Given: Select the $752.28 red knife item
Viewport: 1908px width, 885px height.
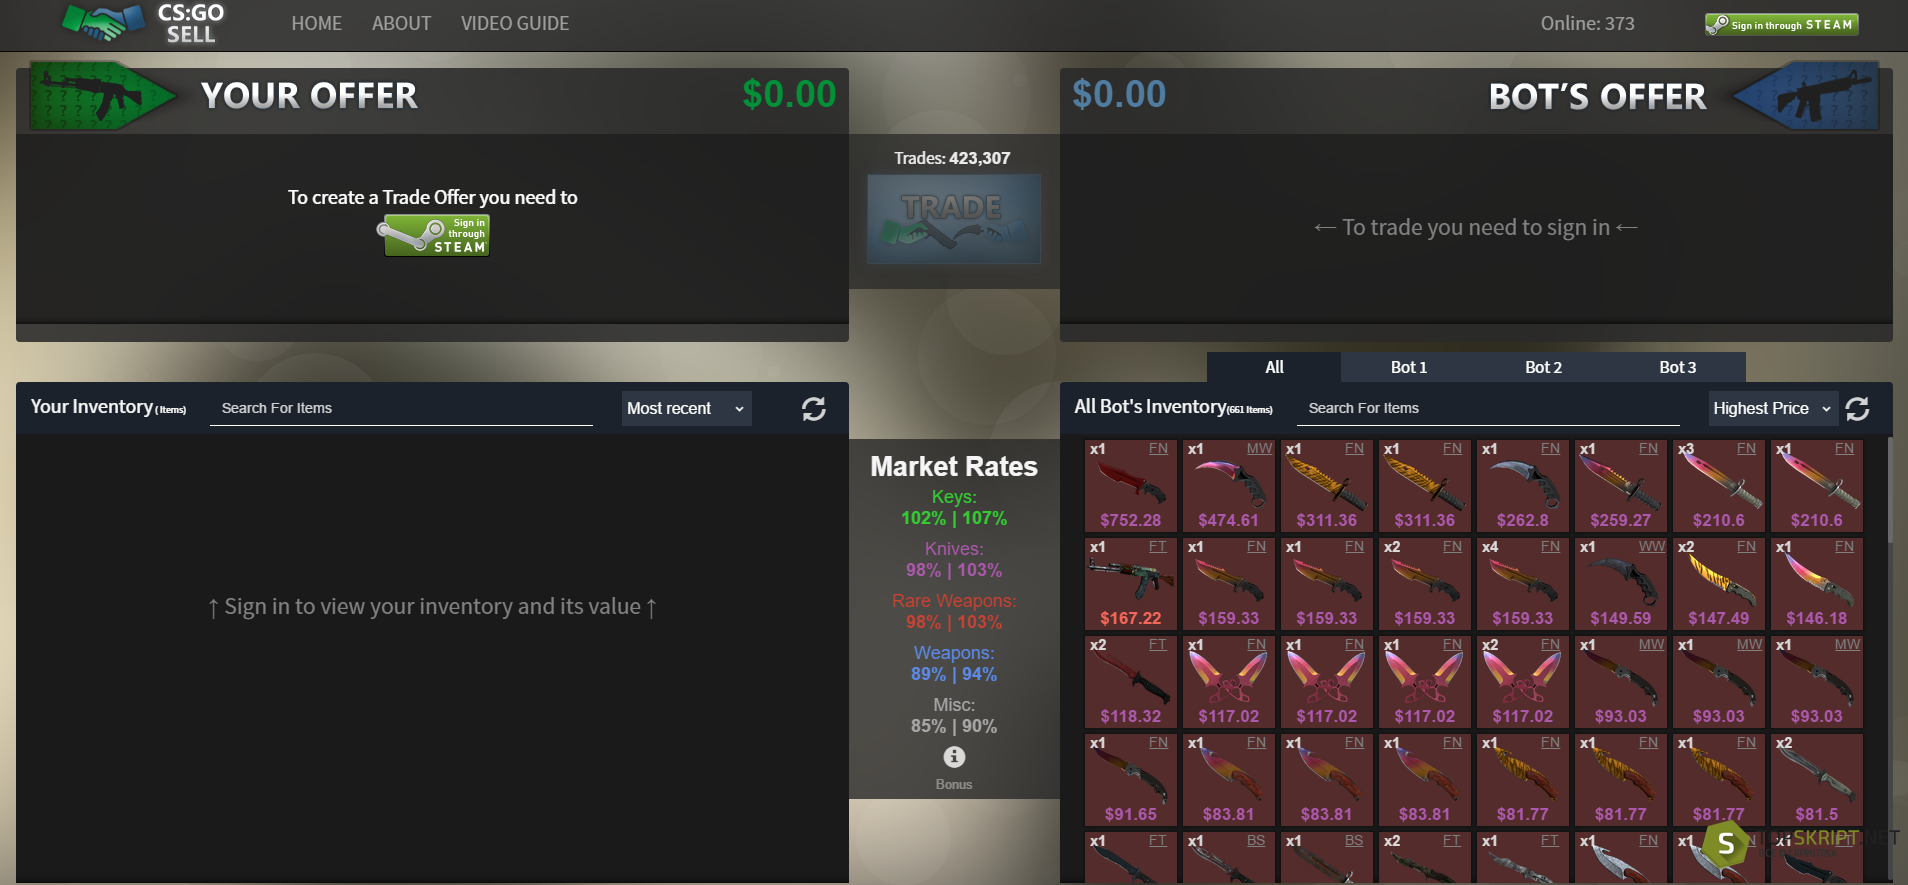Looking at the screenshot, I should (x=1130, y=485).
